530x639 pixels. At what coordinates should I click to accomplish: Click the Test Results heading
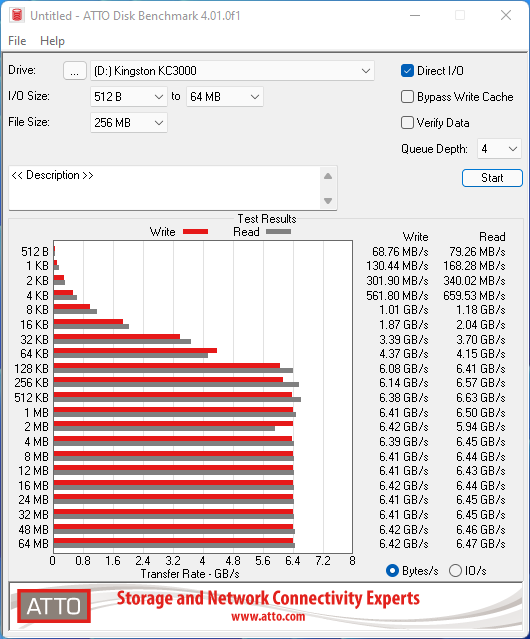pyautogui.click(x=267, y=219)
